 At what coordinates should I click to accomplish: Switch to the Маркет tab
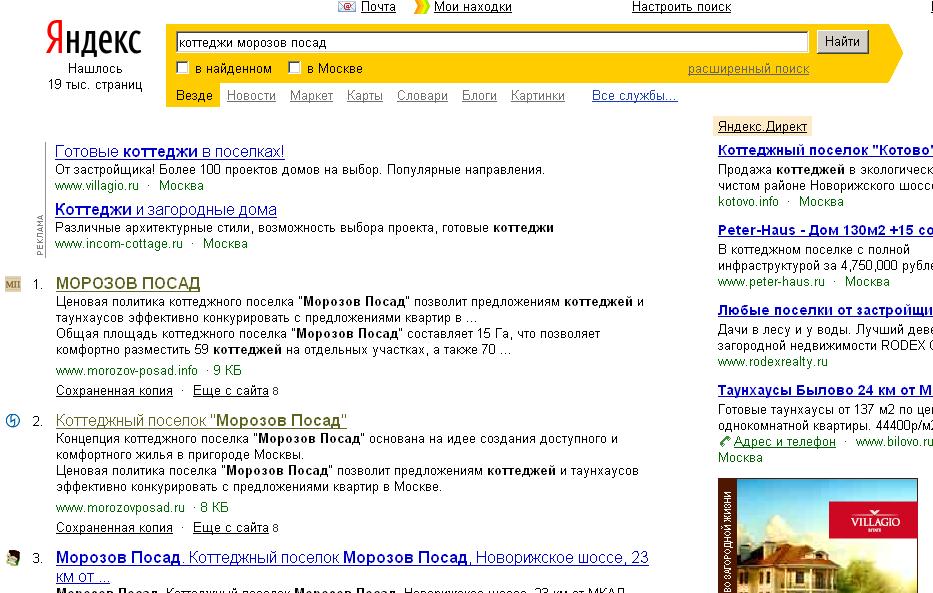click(x=311, y=96)
